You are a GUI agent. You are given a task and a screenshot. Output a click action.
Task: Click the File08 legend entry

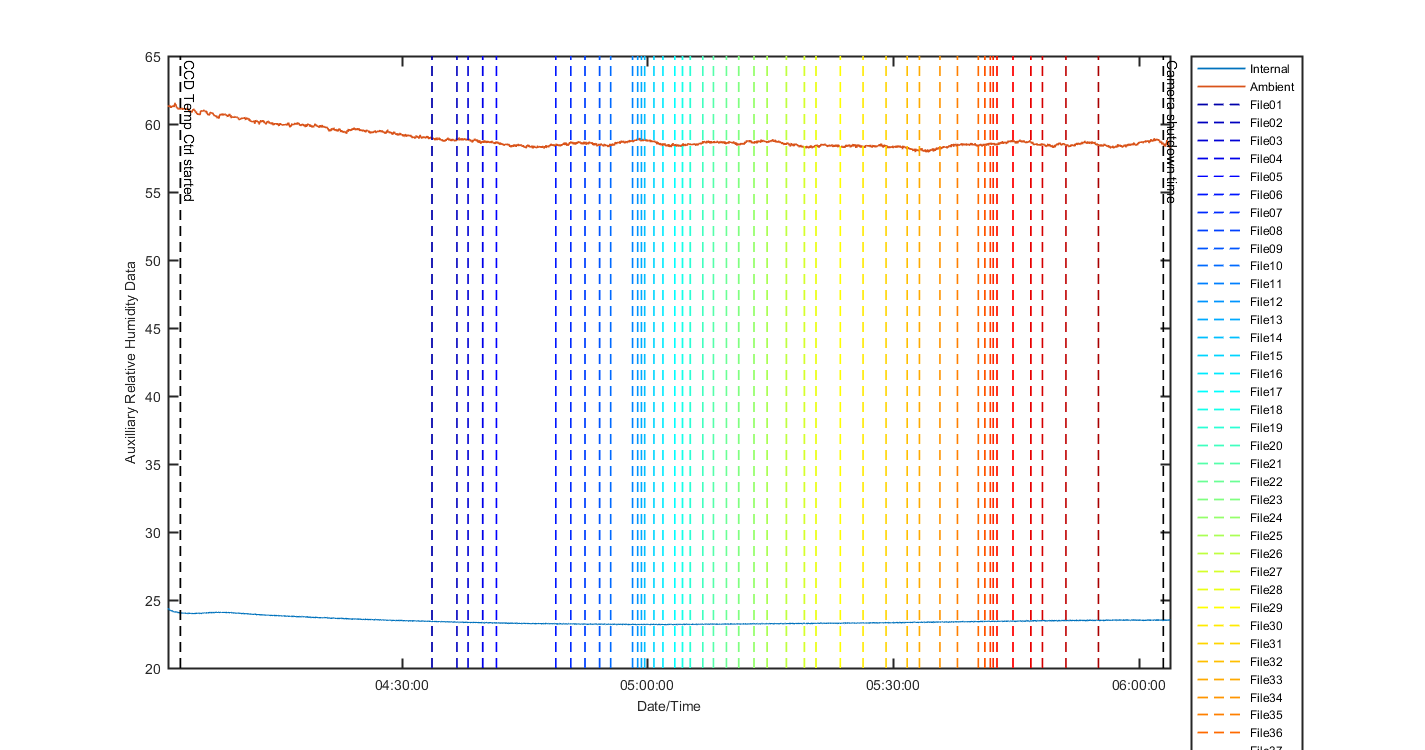(1241, 231)
